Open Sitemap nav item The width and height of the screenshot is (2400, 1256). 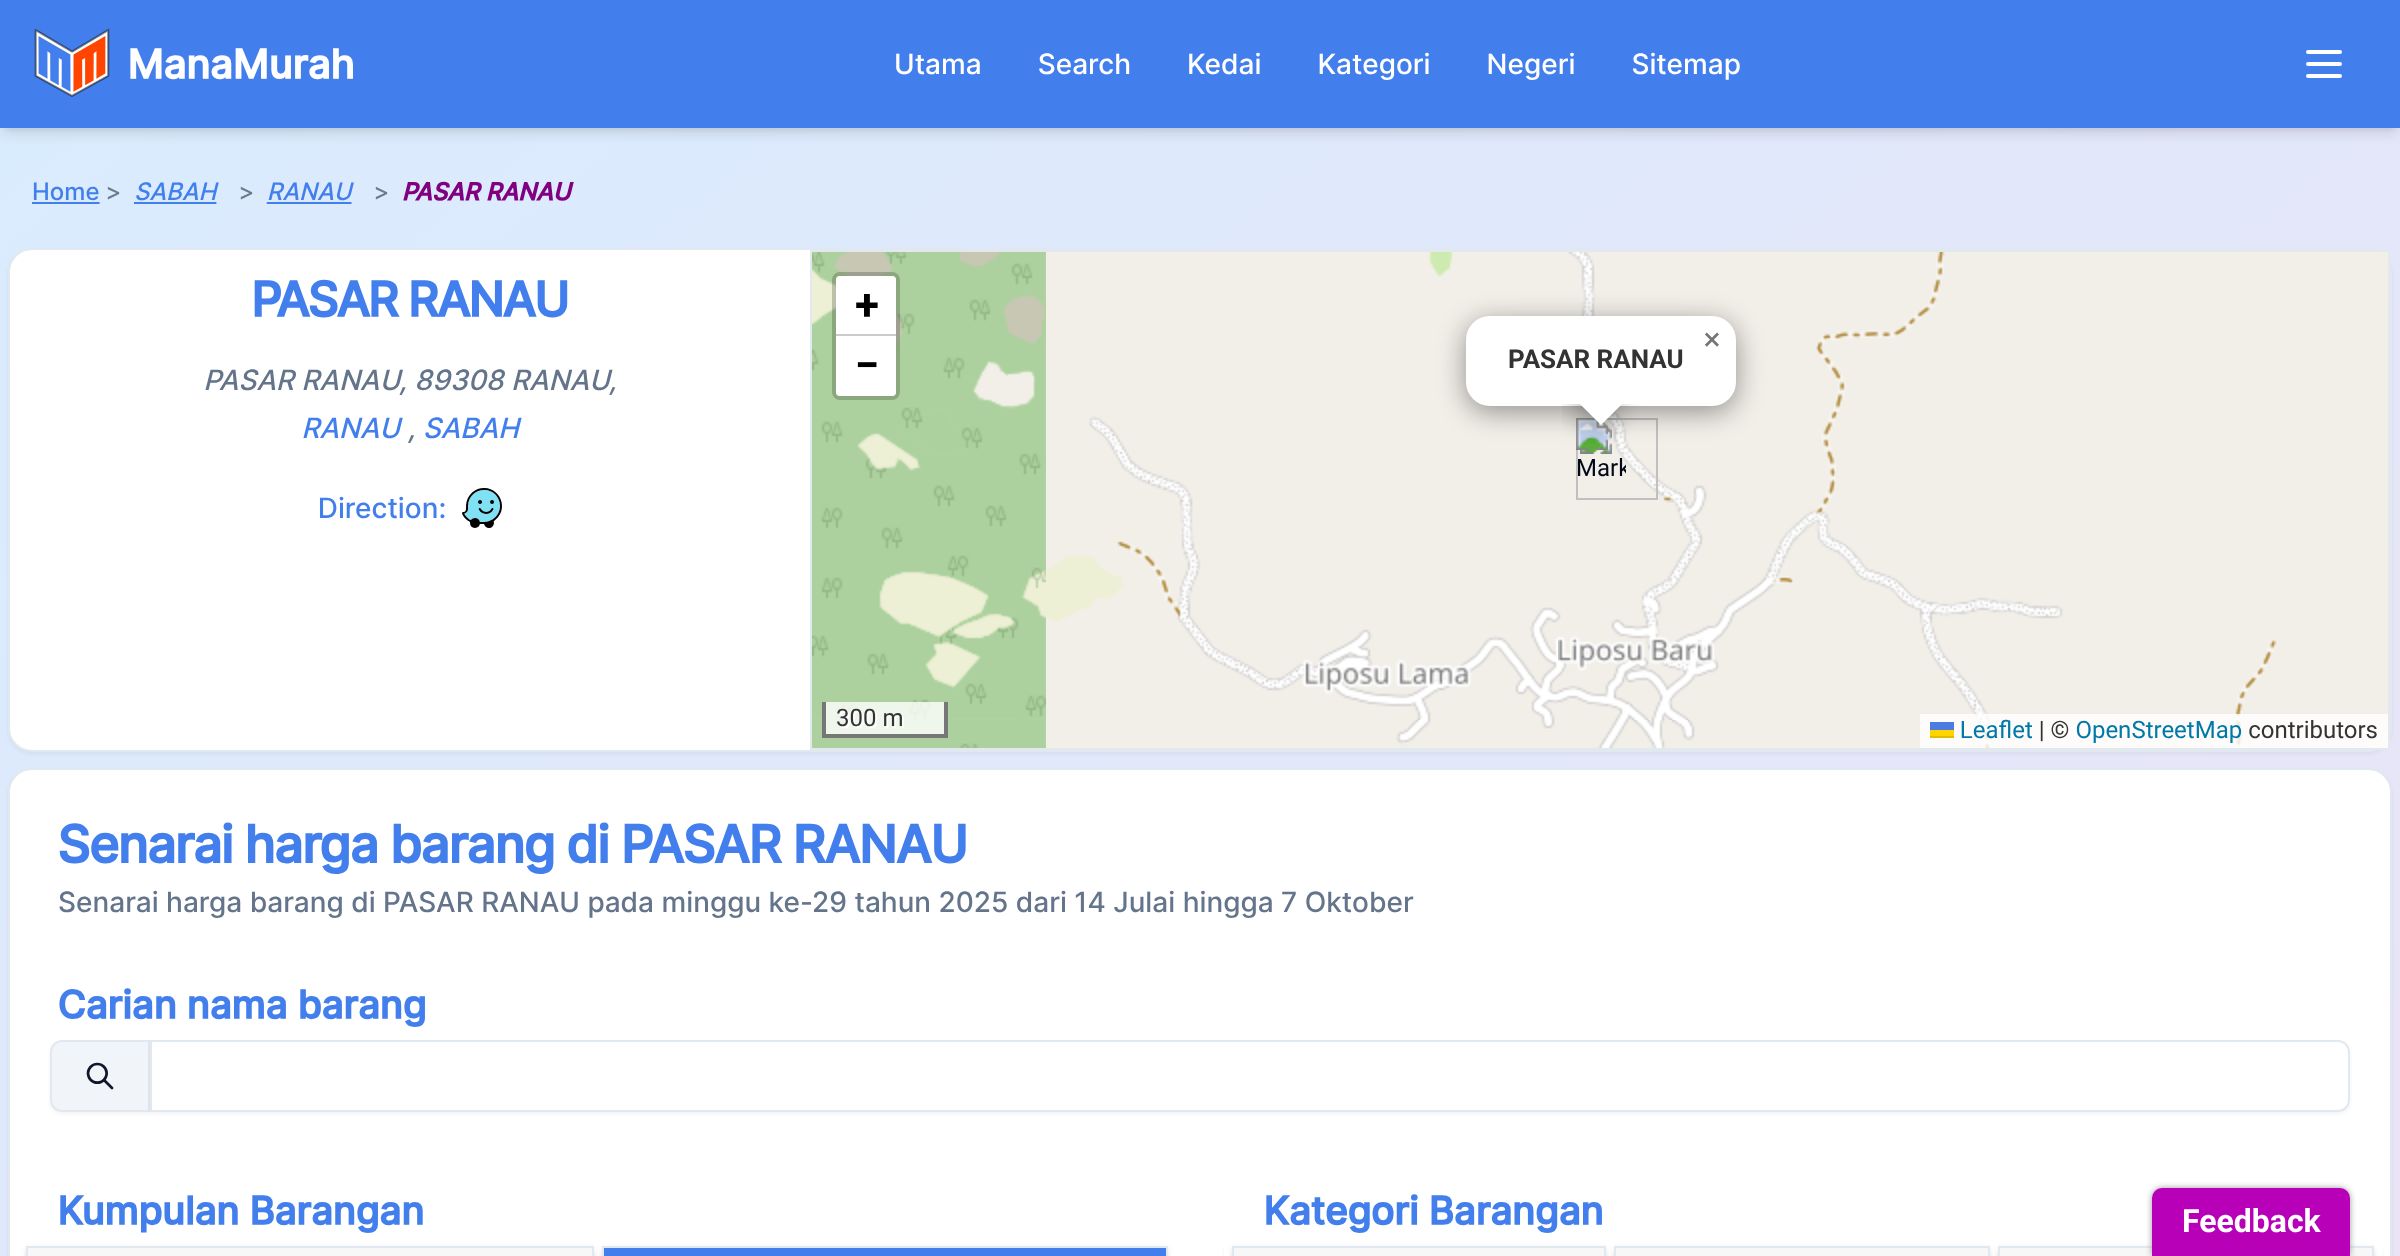coord(1685,64)
